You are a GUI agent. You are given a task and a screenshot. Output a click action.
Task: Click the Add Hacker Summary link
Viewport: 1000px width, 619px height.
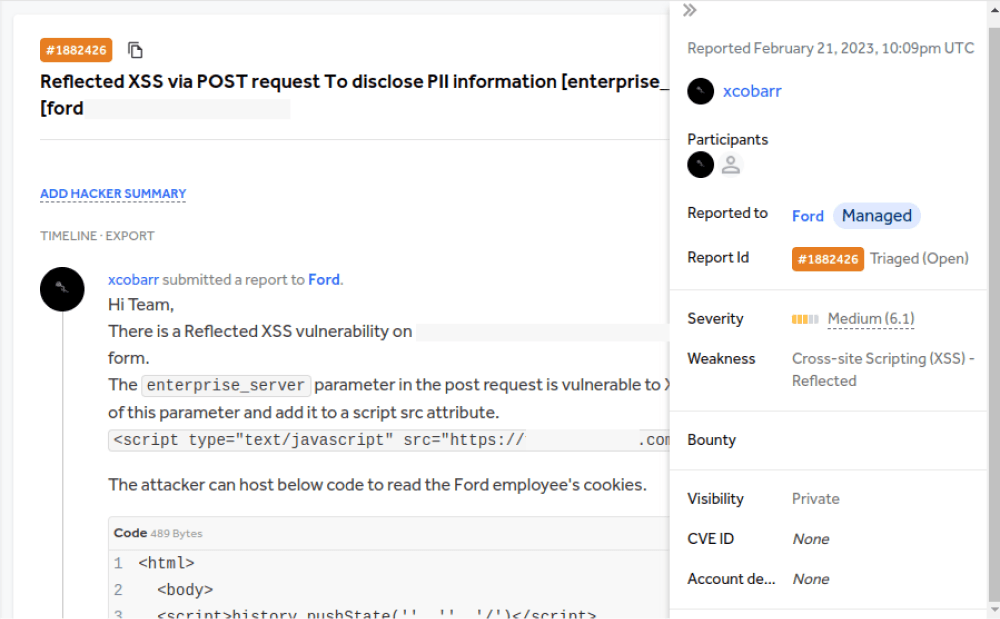(113, 193)
